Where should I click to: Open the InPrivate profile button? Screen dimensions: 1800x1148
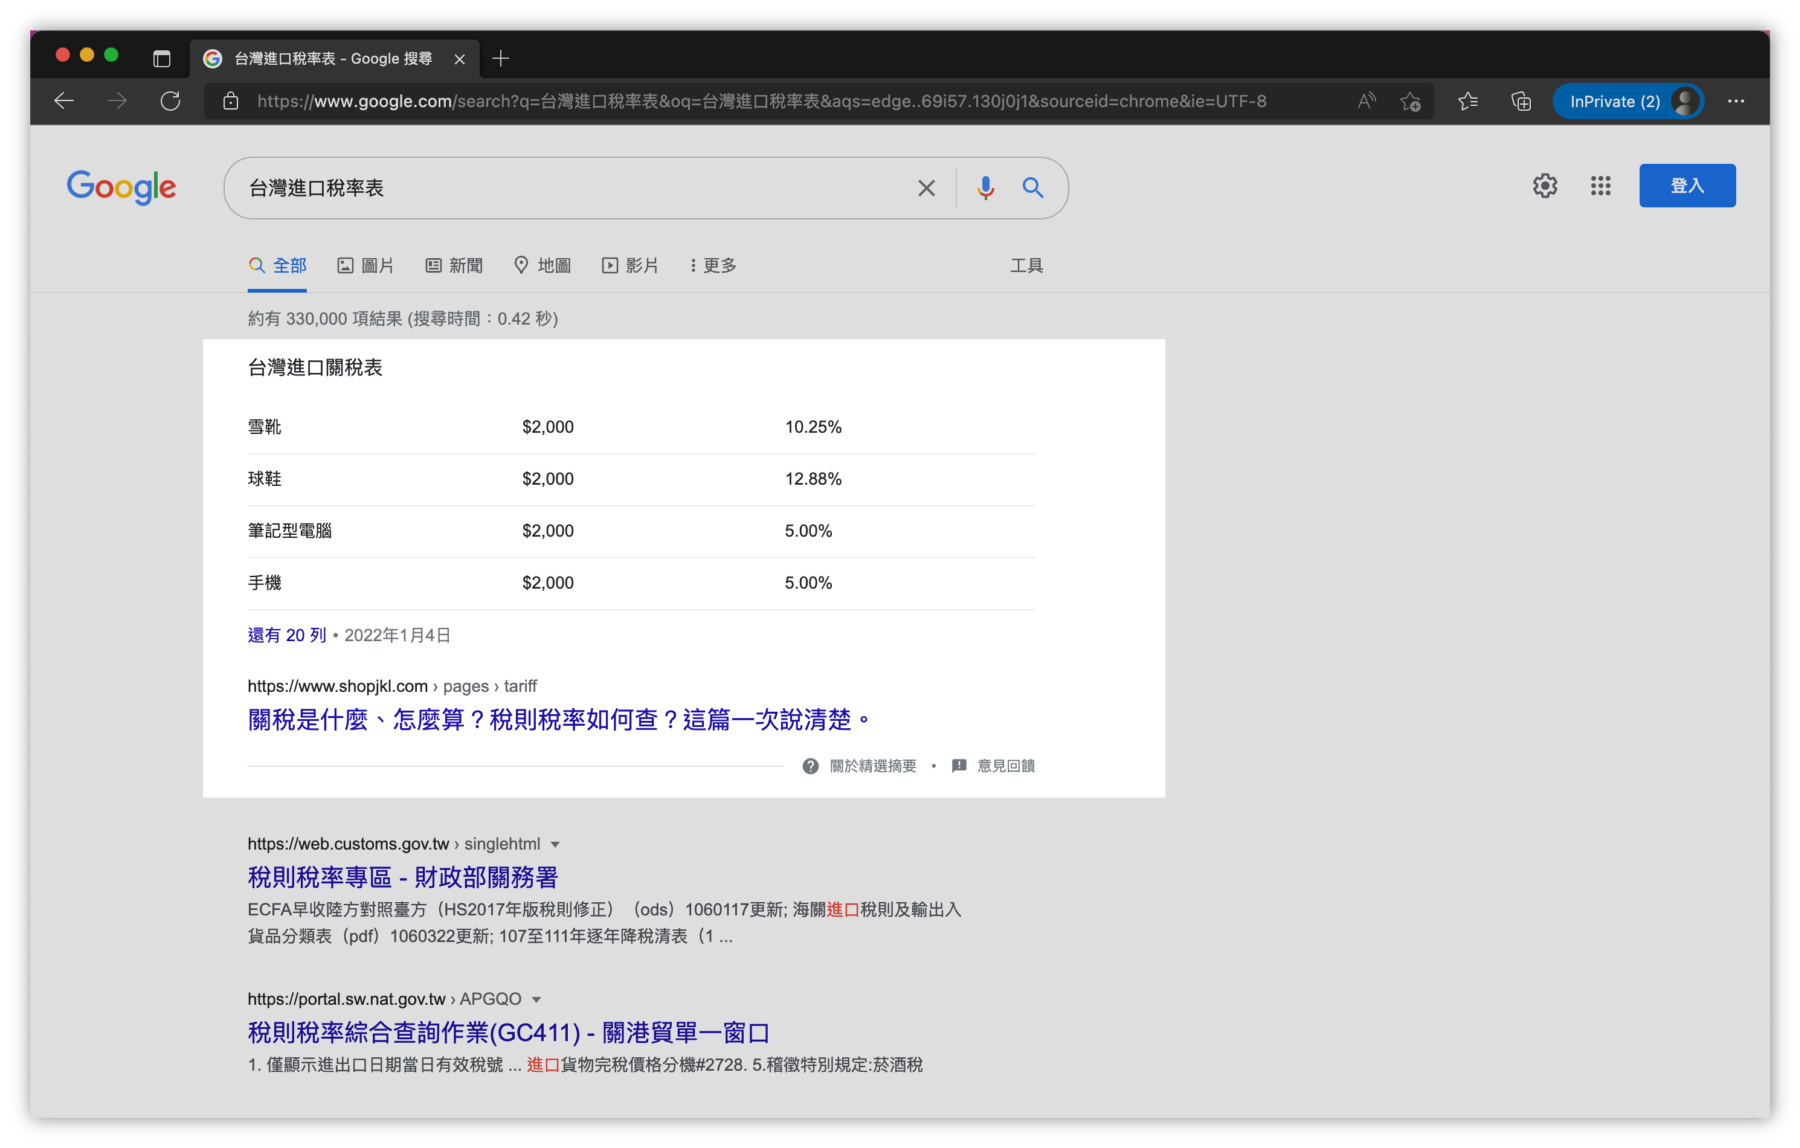1628,101
